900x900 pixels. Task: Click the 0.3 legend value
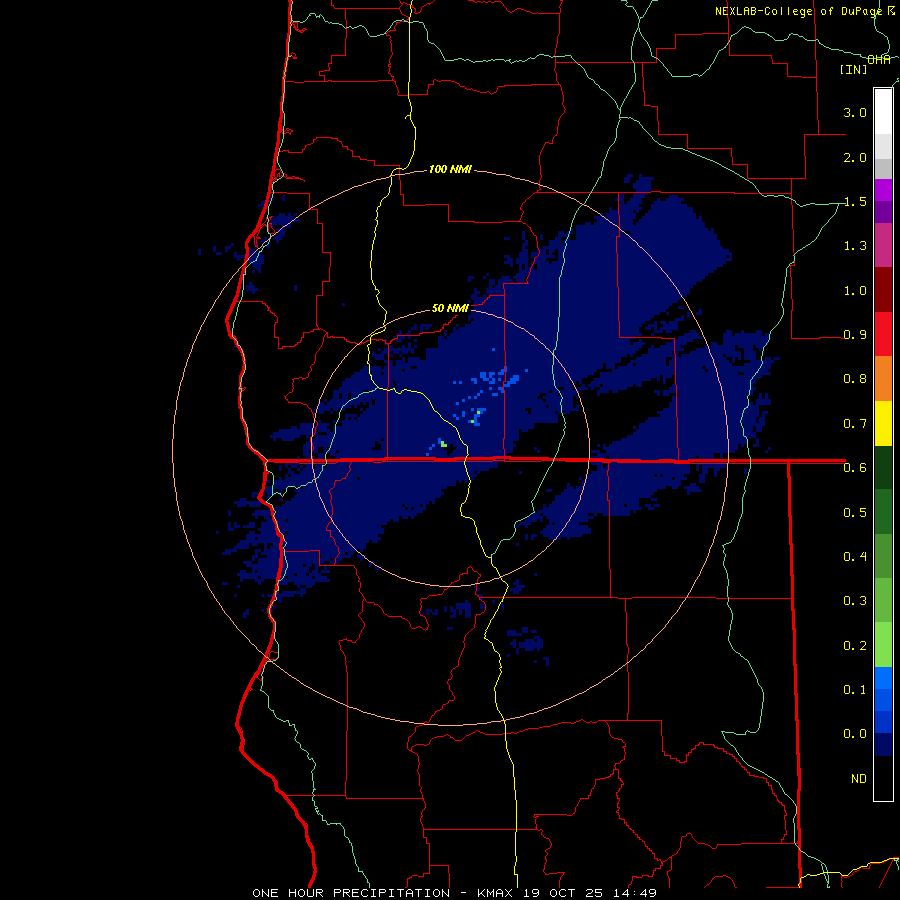click(855, 600)
